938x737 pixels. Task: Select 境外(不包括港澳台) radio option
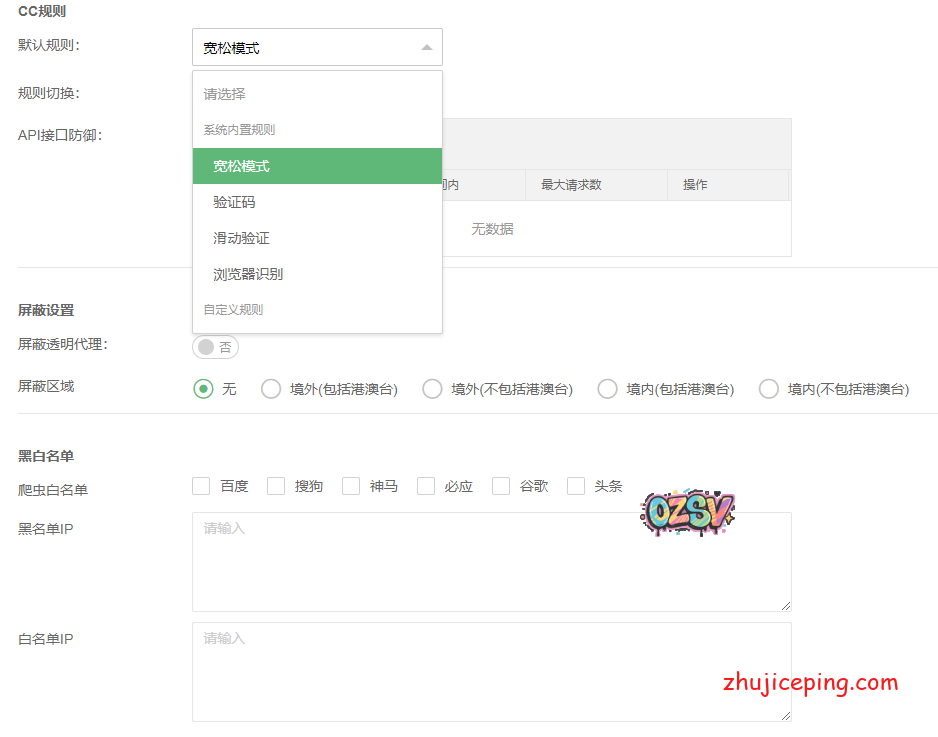click(432, 389)
